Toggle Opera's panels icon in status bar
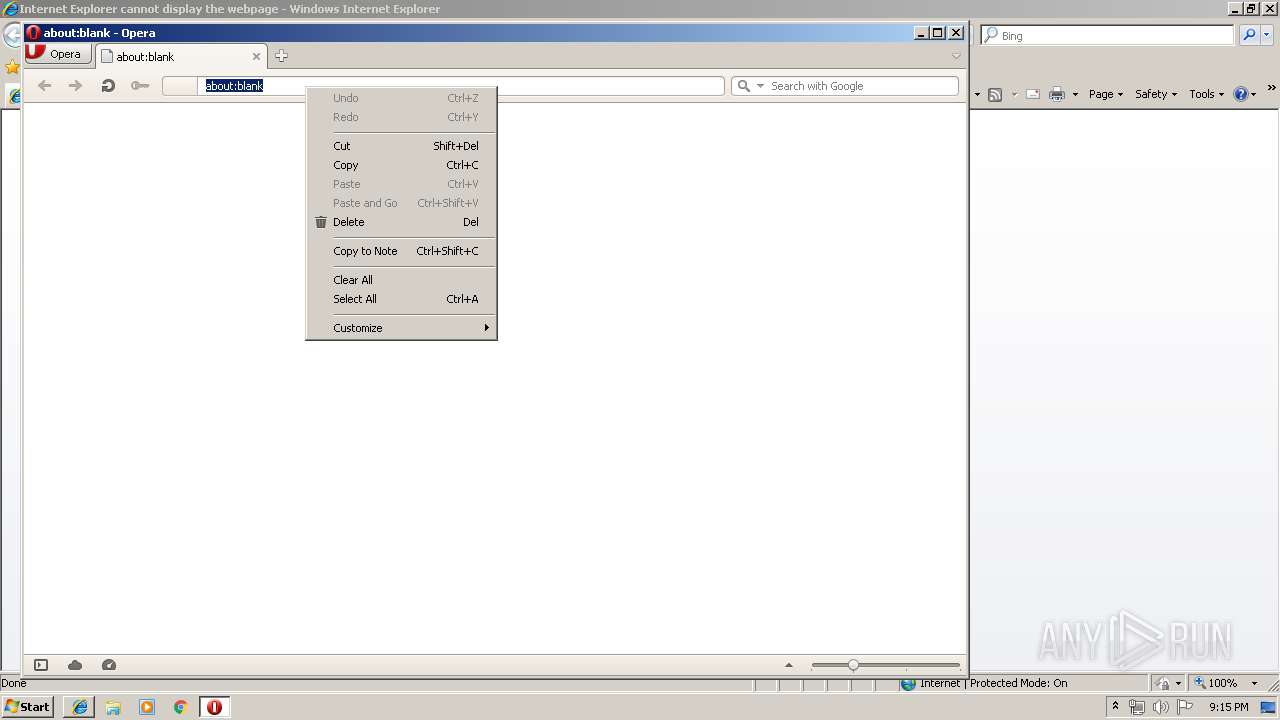Image resolution: width=1280 pixels, height=720 pixels. click(x=41, y=665)
